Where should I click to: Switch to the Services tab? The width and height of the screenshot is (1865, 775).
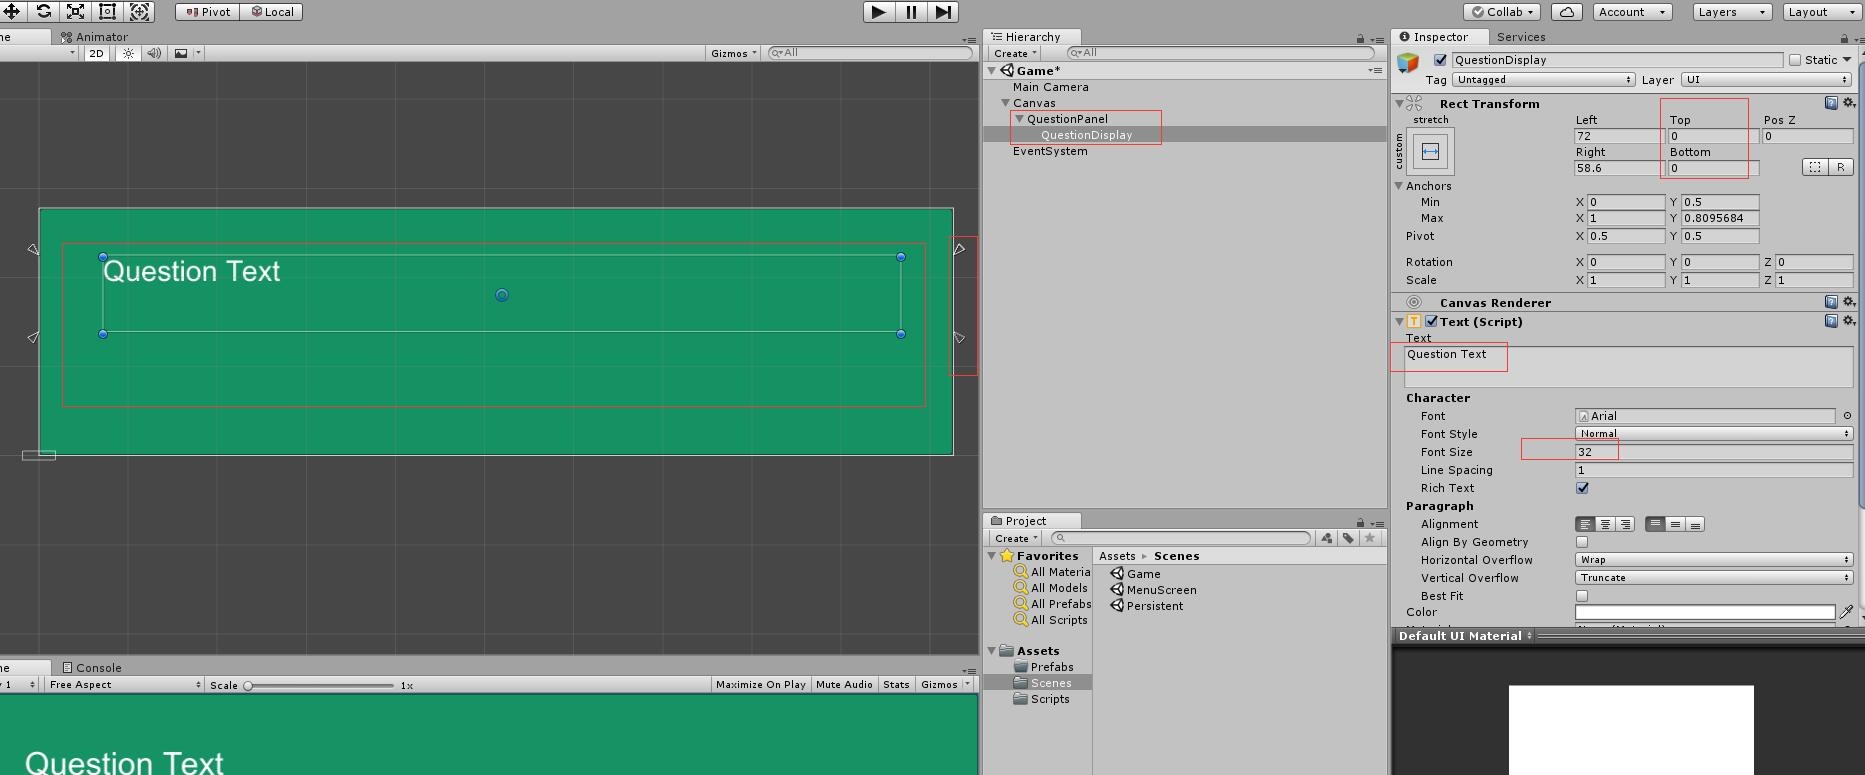(1520, 37)
